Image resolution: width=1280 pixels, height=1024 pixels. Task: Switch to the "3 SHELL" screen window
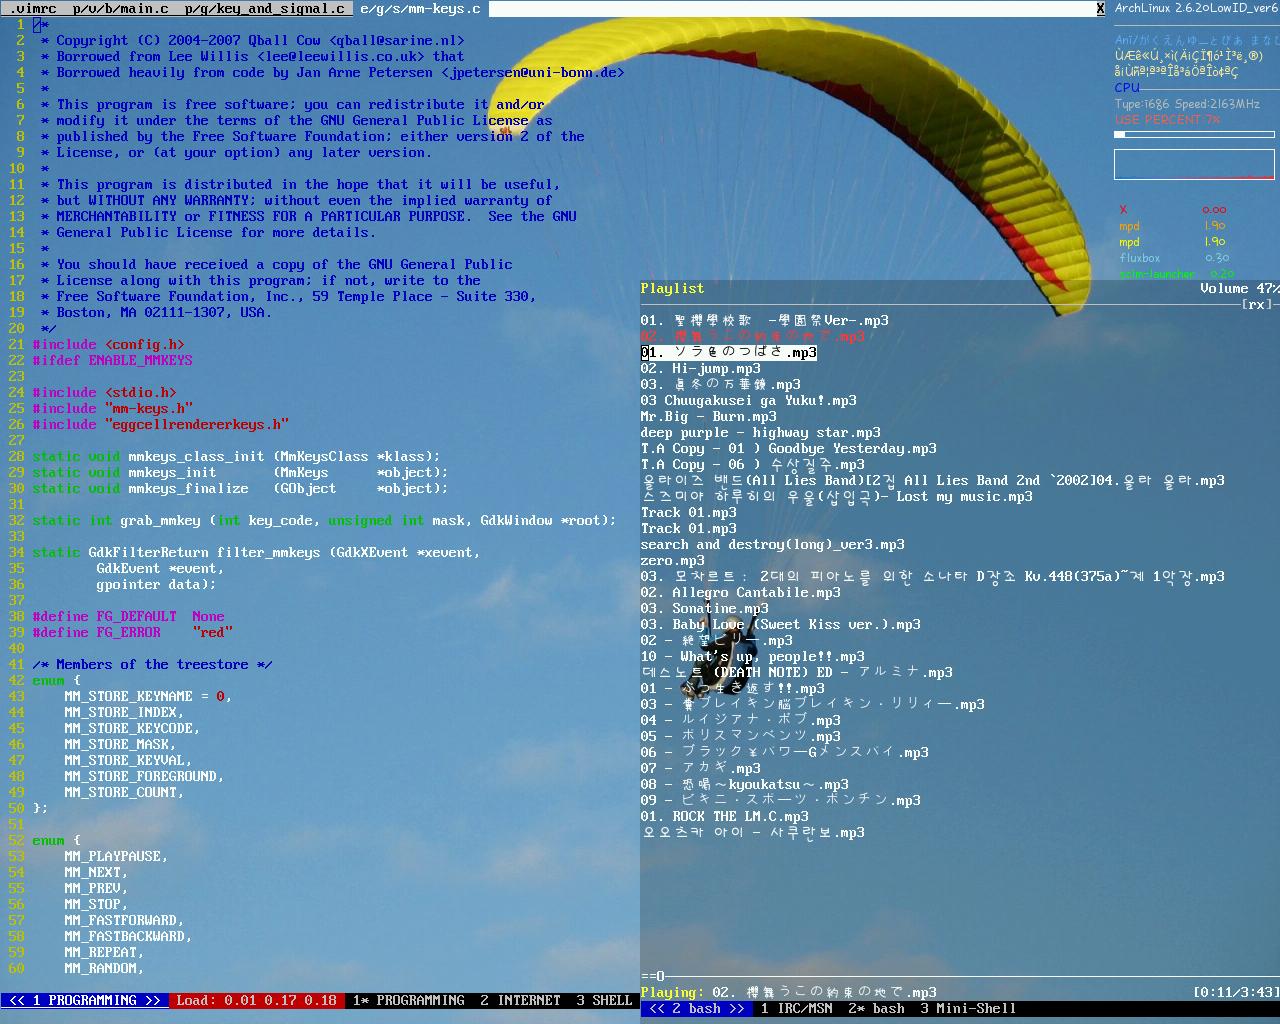pos(604,1000)
